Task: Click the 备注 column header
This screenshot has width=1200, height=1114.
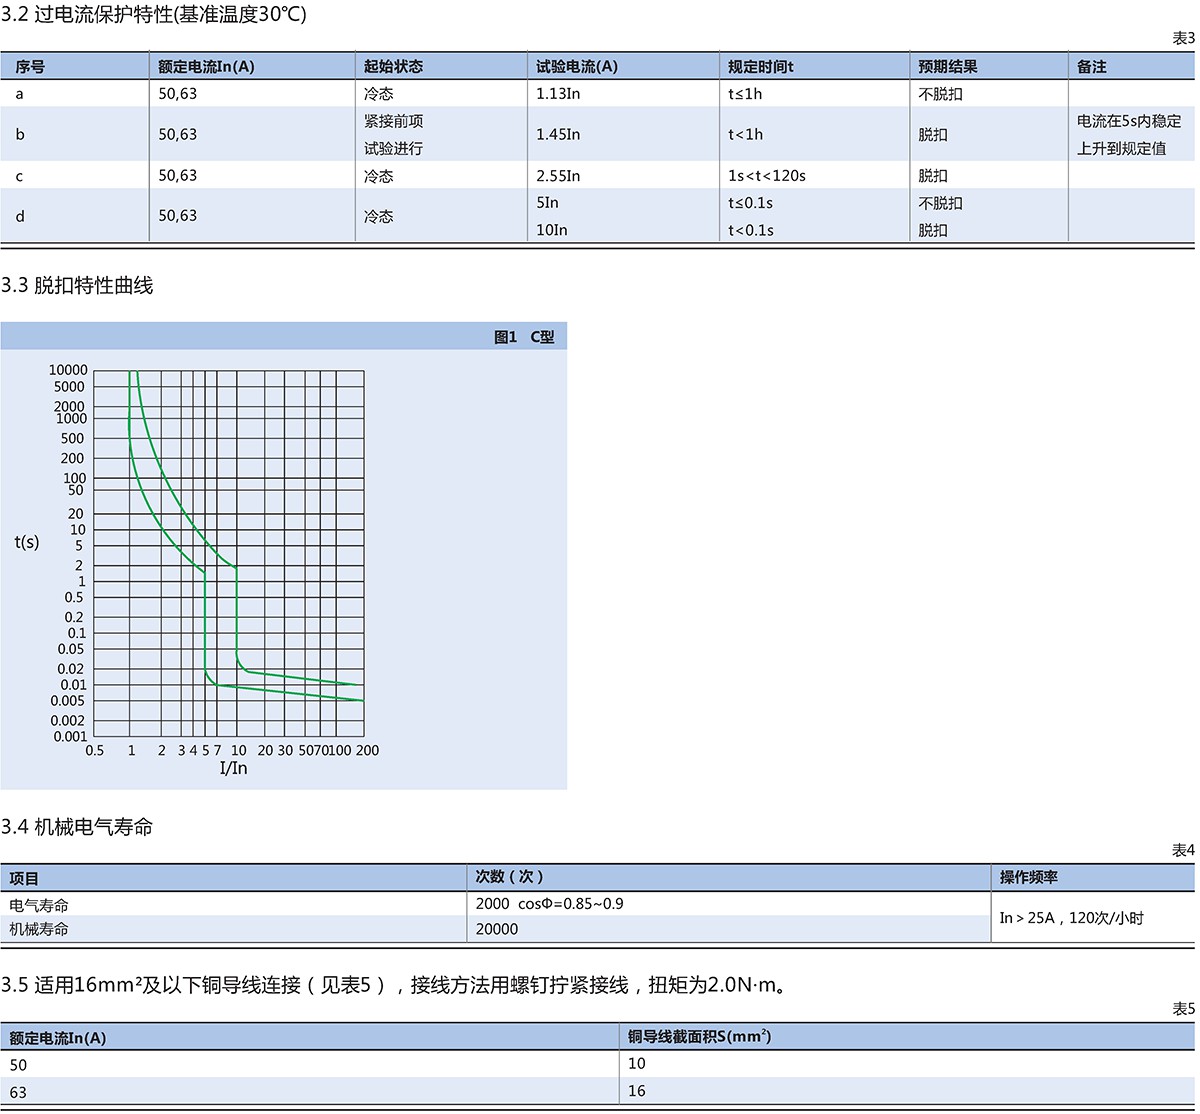Action: [1092, 67]
